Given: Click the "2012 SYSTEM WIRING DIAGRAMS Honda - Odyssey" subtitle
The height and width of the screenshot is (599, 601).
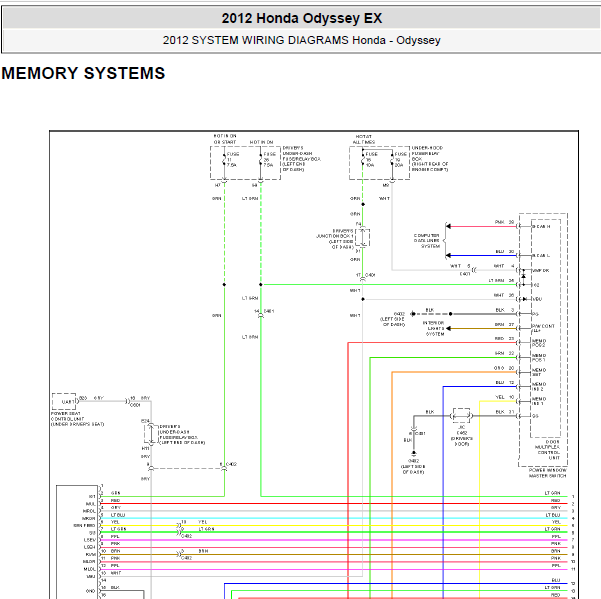Looking at the screenshot, I should [302, 40].
